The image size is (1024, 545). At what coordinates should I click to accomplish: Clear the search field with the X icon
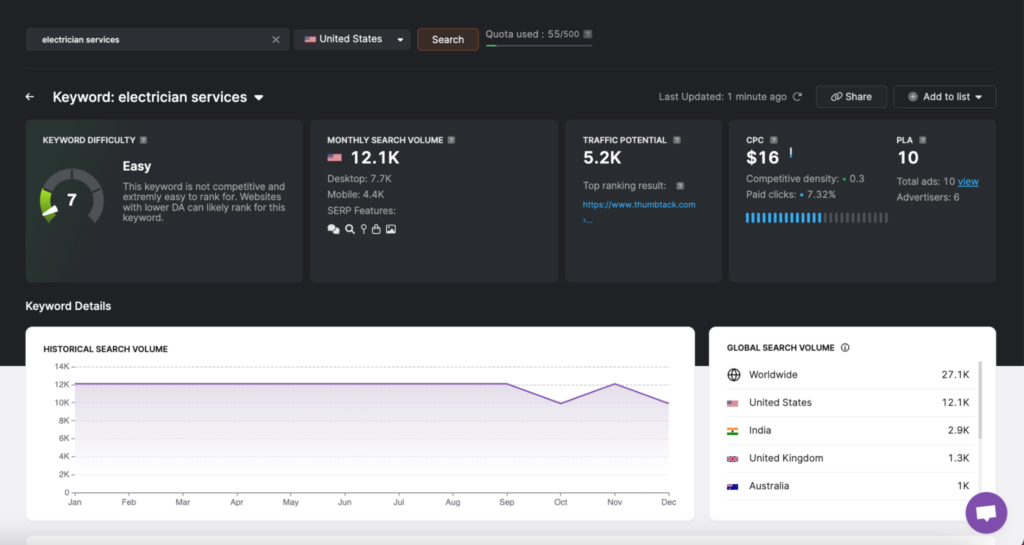[x=276, y=40]
